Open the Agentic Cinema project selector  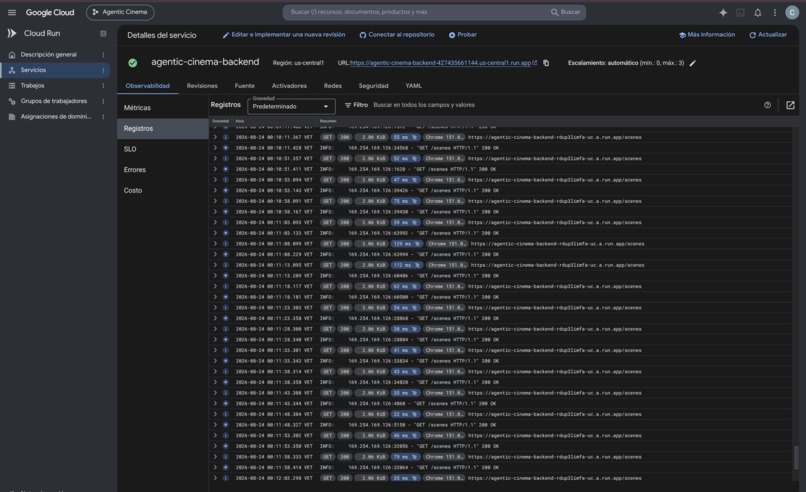[120, 12]
